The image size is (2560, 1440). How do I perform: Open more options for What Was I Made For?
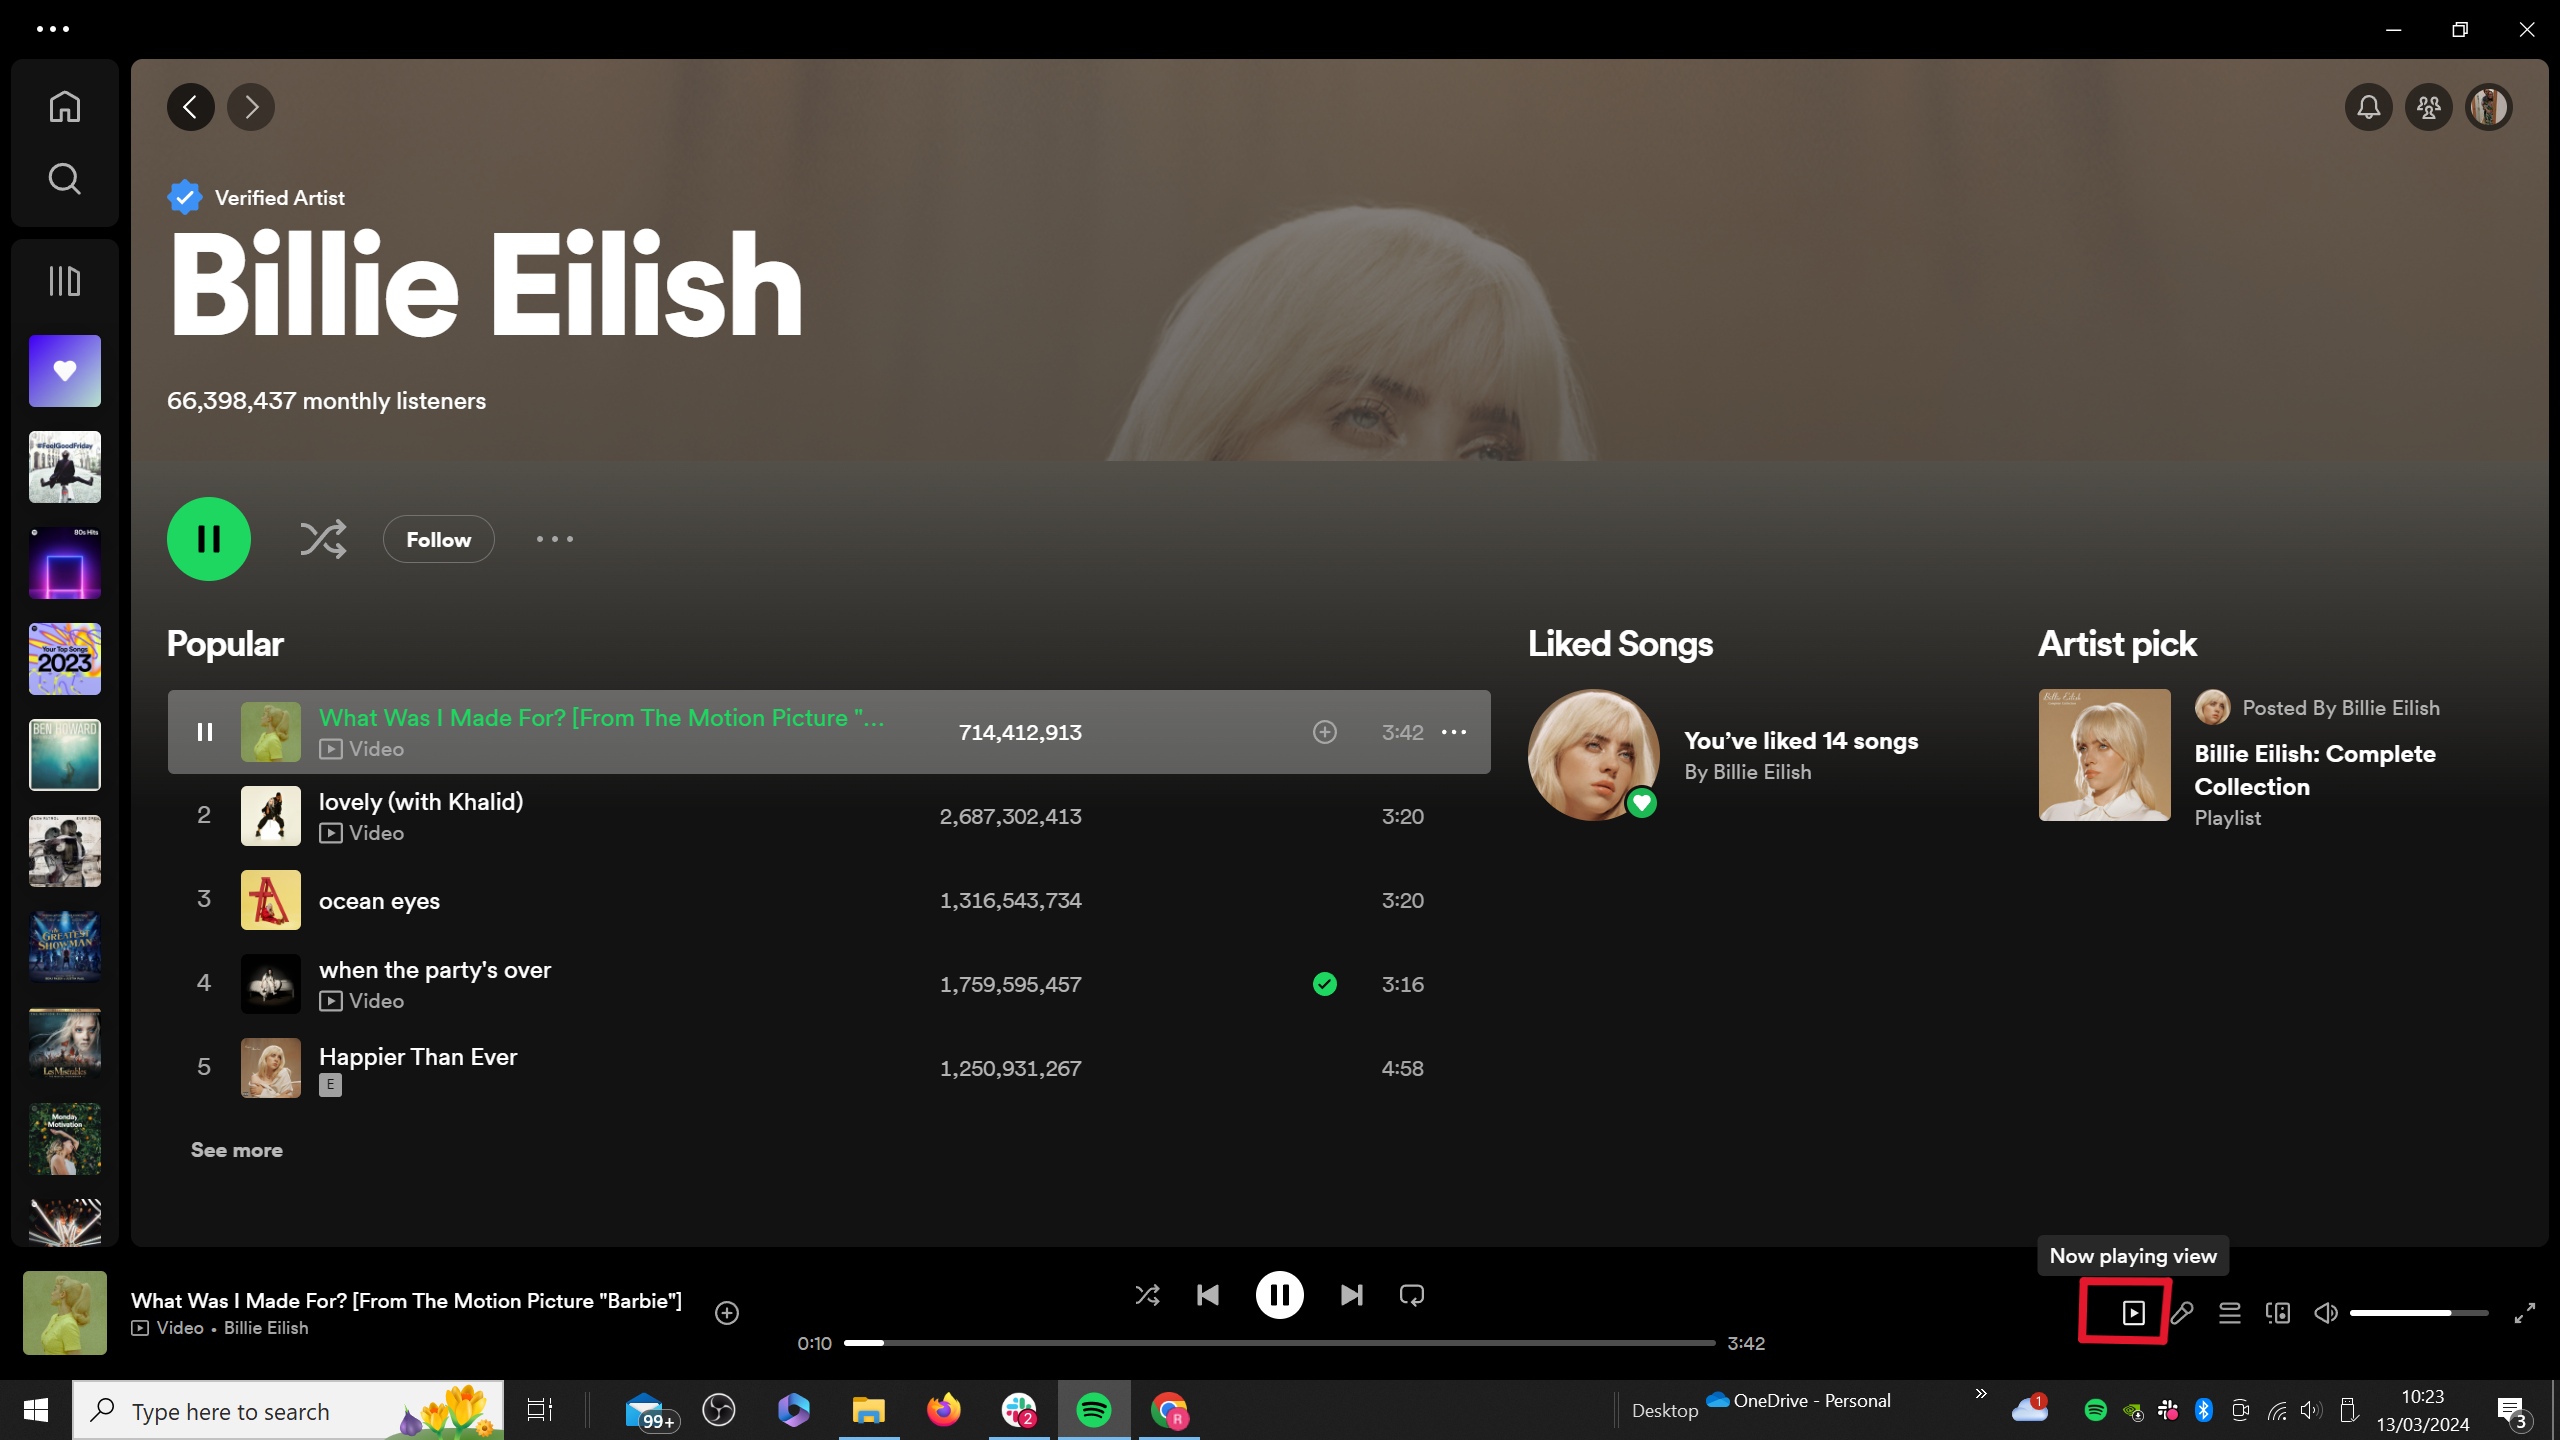pos(1454,732)
